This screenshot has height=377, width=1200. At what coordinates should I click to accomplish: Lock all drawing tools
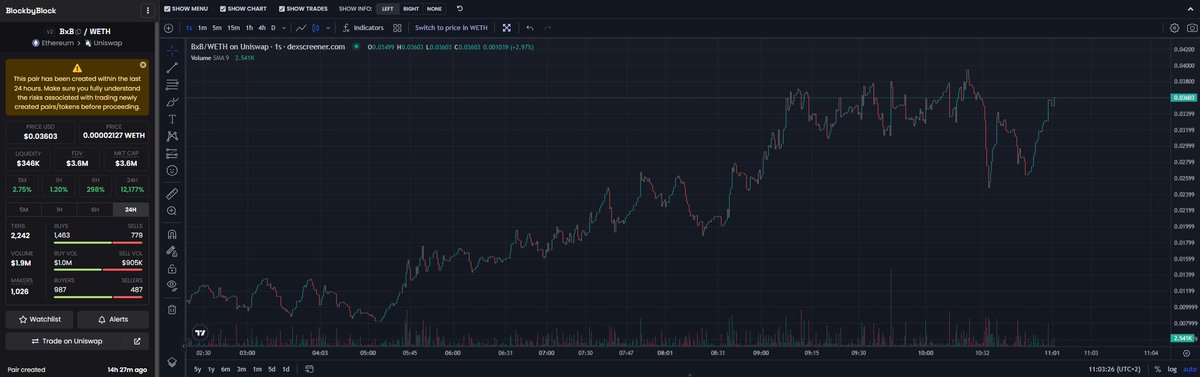click(x=172, y=268)
